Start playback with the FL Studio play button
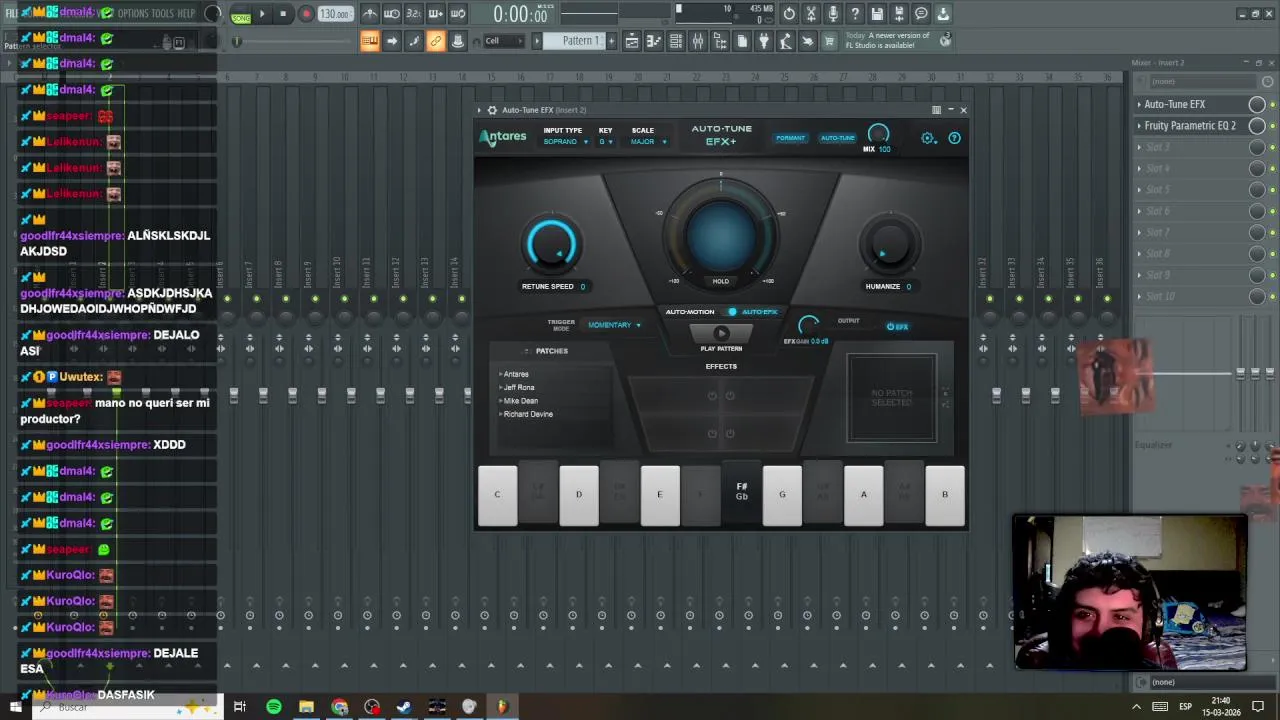The width and height of the screenshot is (1280, 720). click(x=262, y=14)
